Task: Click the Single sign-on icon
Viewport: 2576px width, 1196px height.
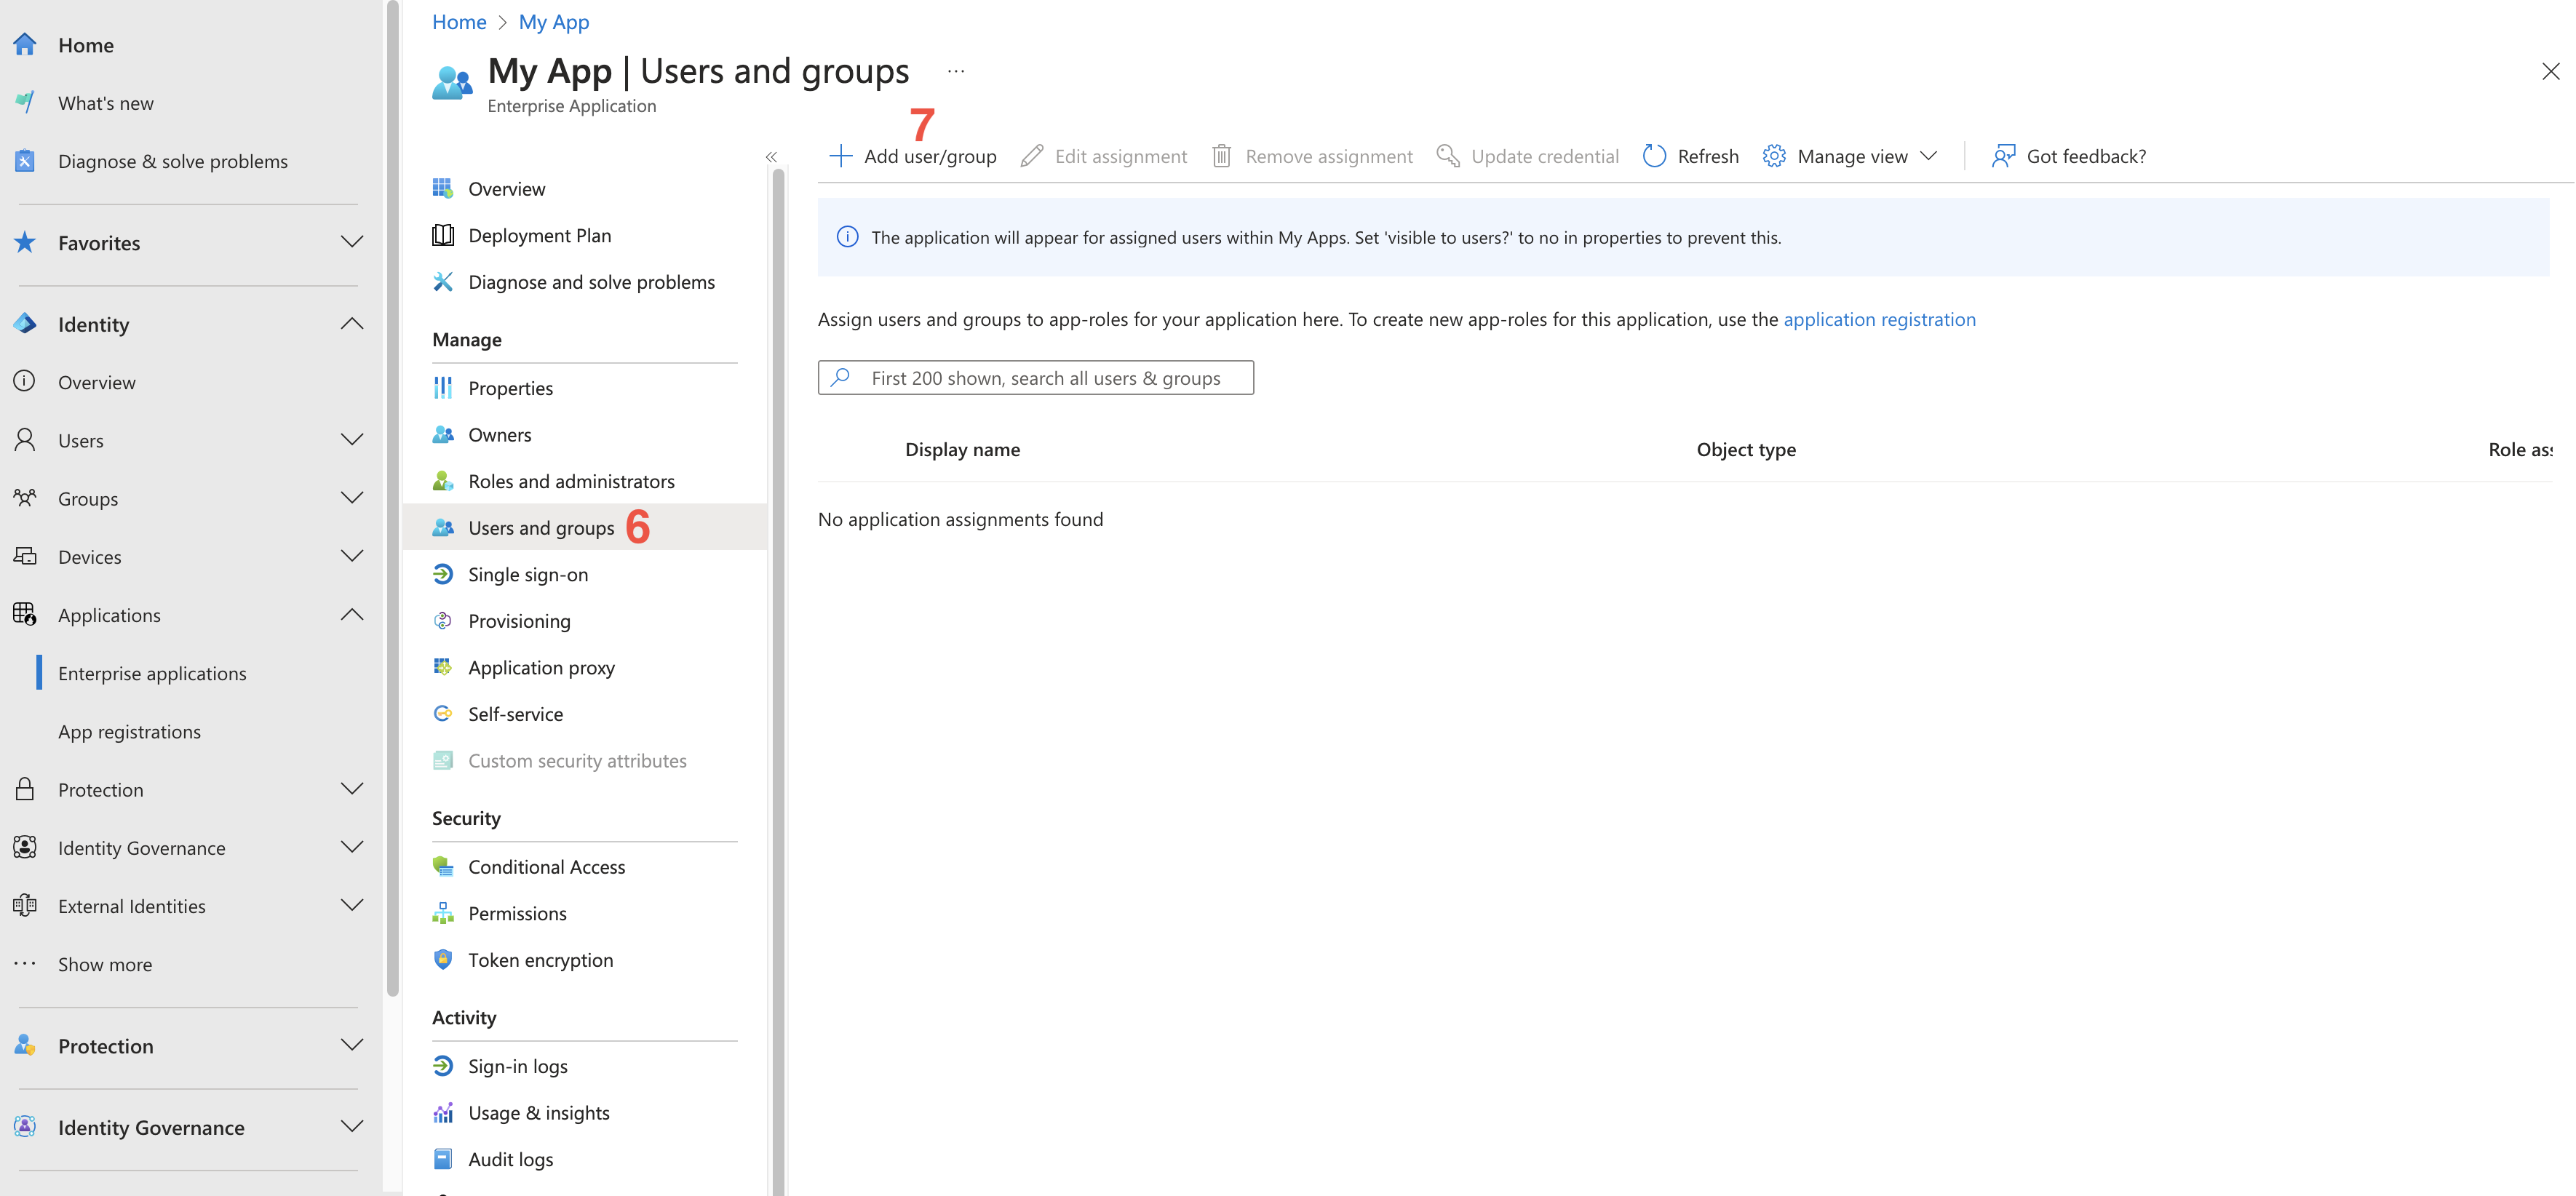Action: 443,574
